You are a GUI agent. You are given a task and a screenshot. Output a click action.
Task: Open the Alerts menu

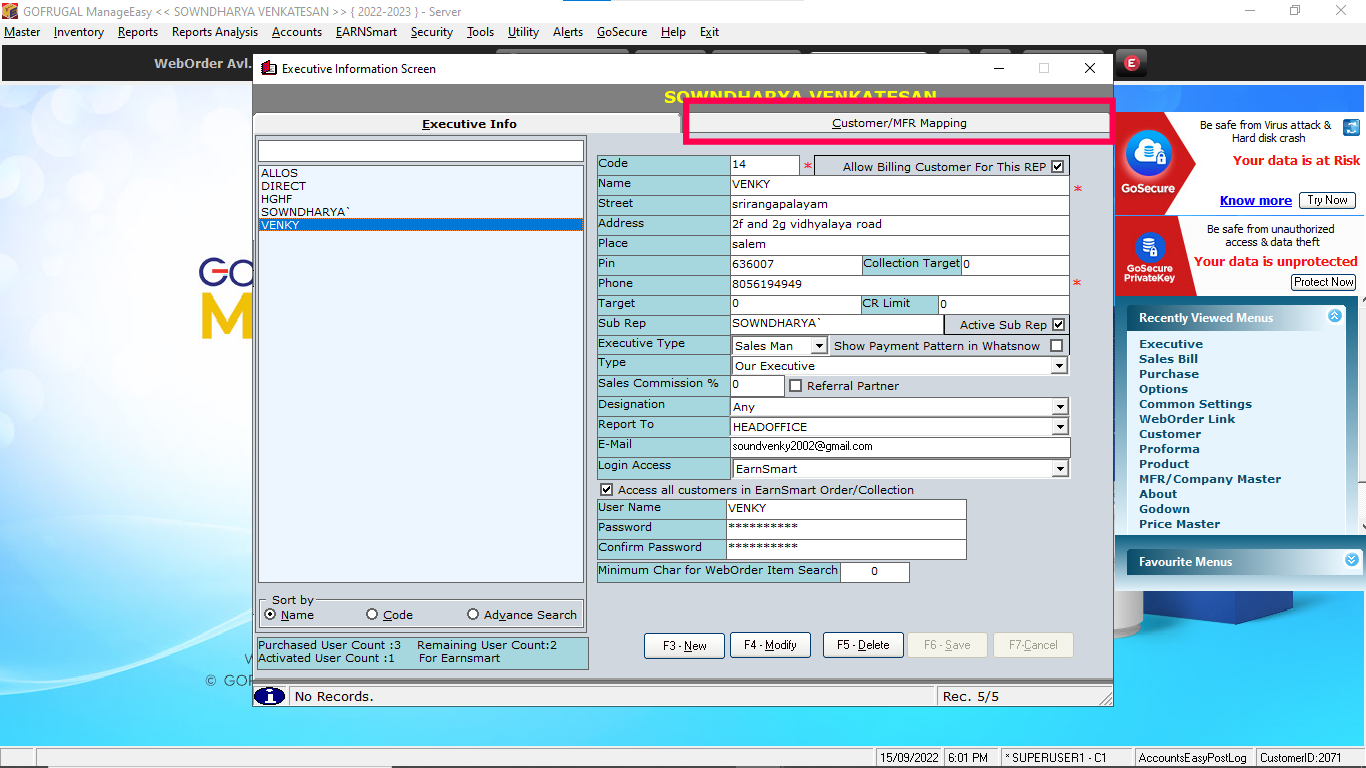(x=568, y=32)
